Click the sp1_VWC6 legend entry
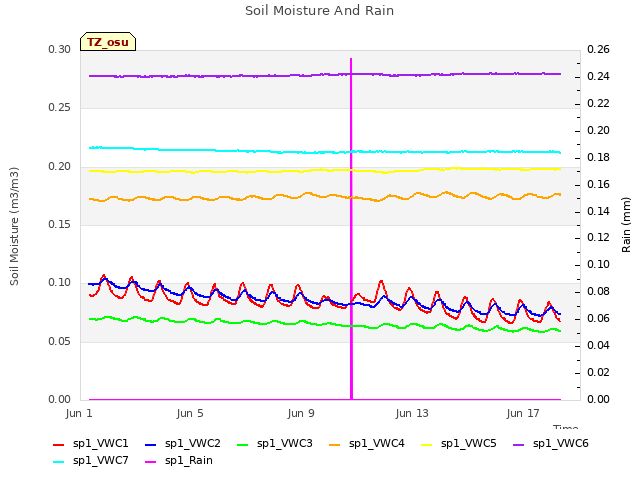The image size is (640, 480). coord(551,444)
